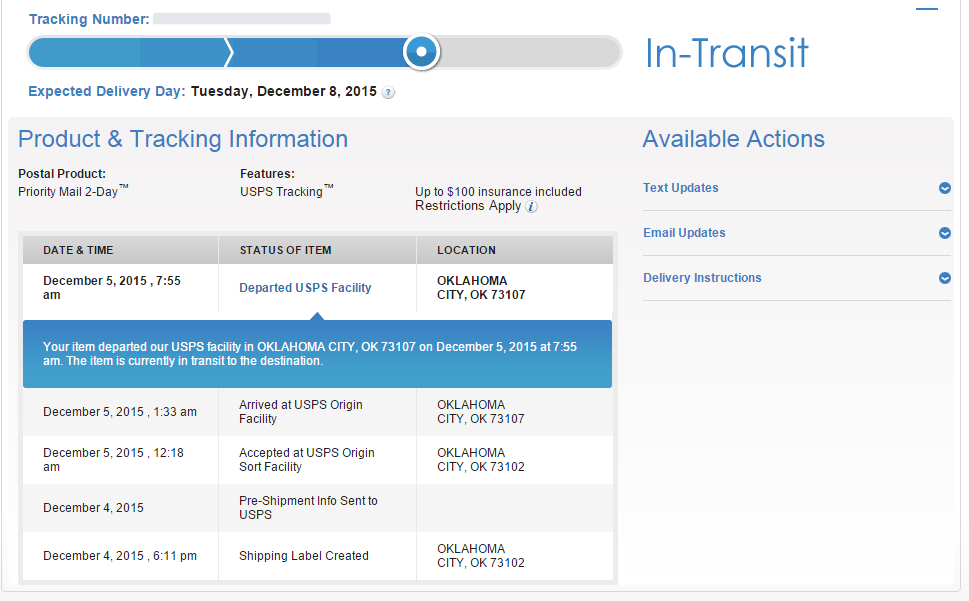Select the location in the Accepted at Origin Sort Facility row
This screenshot has height=601, width=969.
(x=480, y=460)
